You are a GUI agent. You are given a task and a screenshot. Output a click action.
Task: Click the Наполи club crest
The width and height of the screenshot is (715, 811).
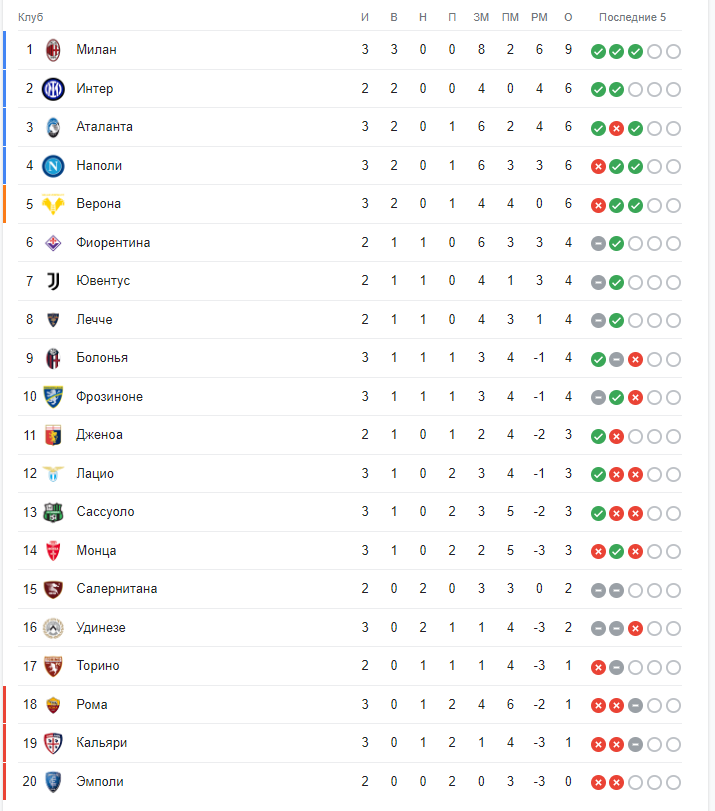point(53,166)
